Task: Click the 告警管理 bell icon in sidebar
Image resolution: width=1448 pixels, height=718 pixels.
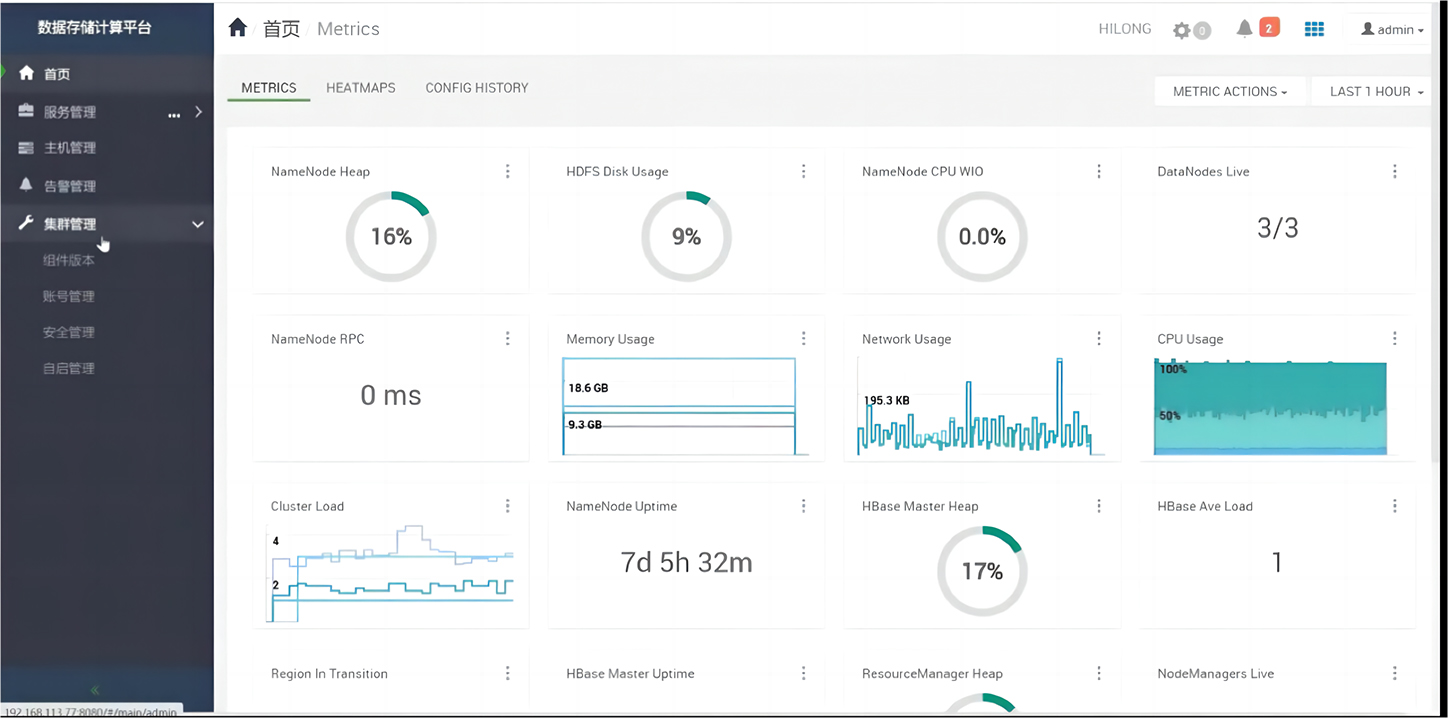Action: coord(26,185)
